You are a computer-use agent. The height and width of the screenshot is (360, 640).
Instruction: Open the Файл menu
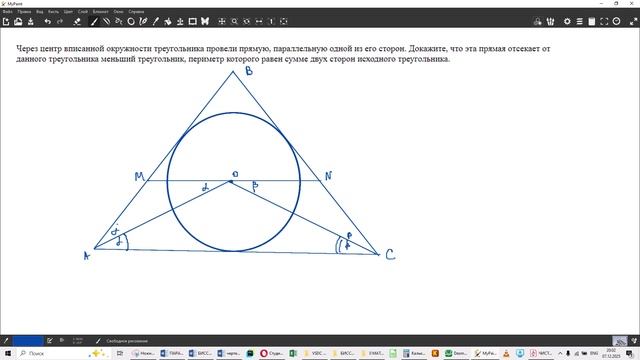click(7, 12)
